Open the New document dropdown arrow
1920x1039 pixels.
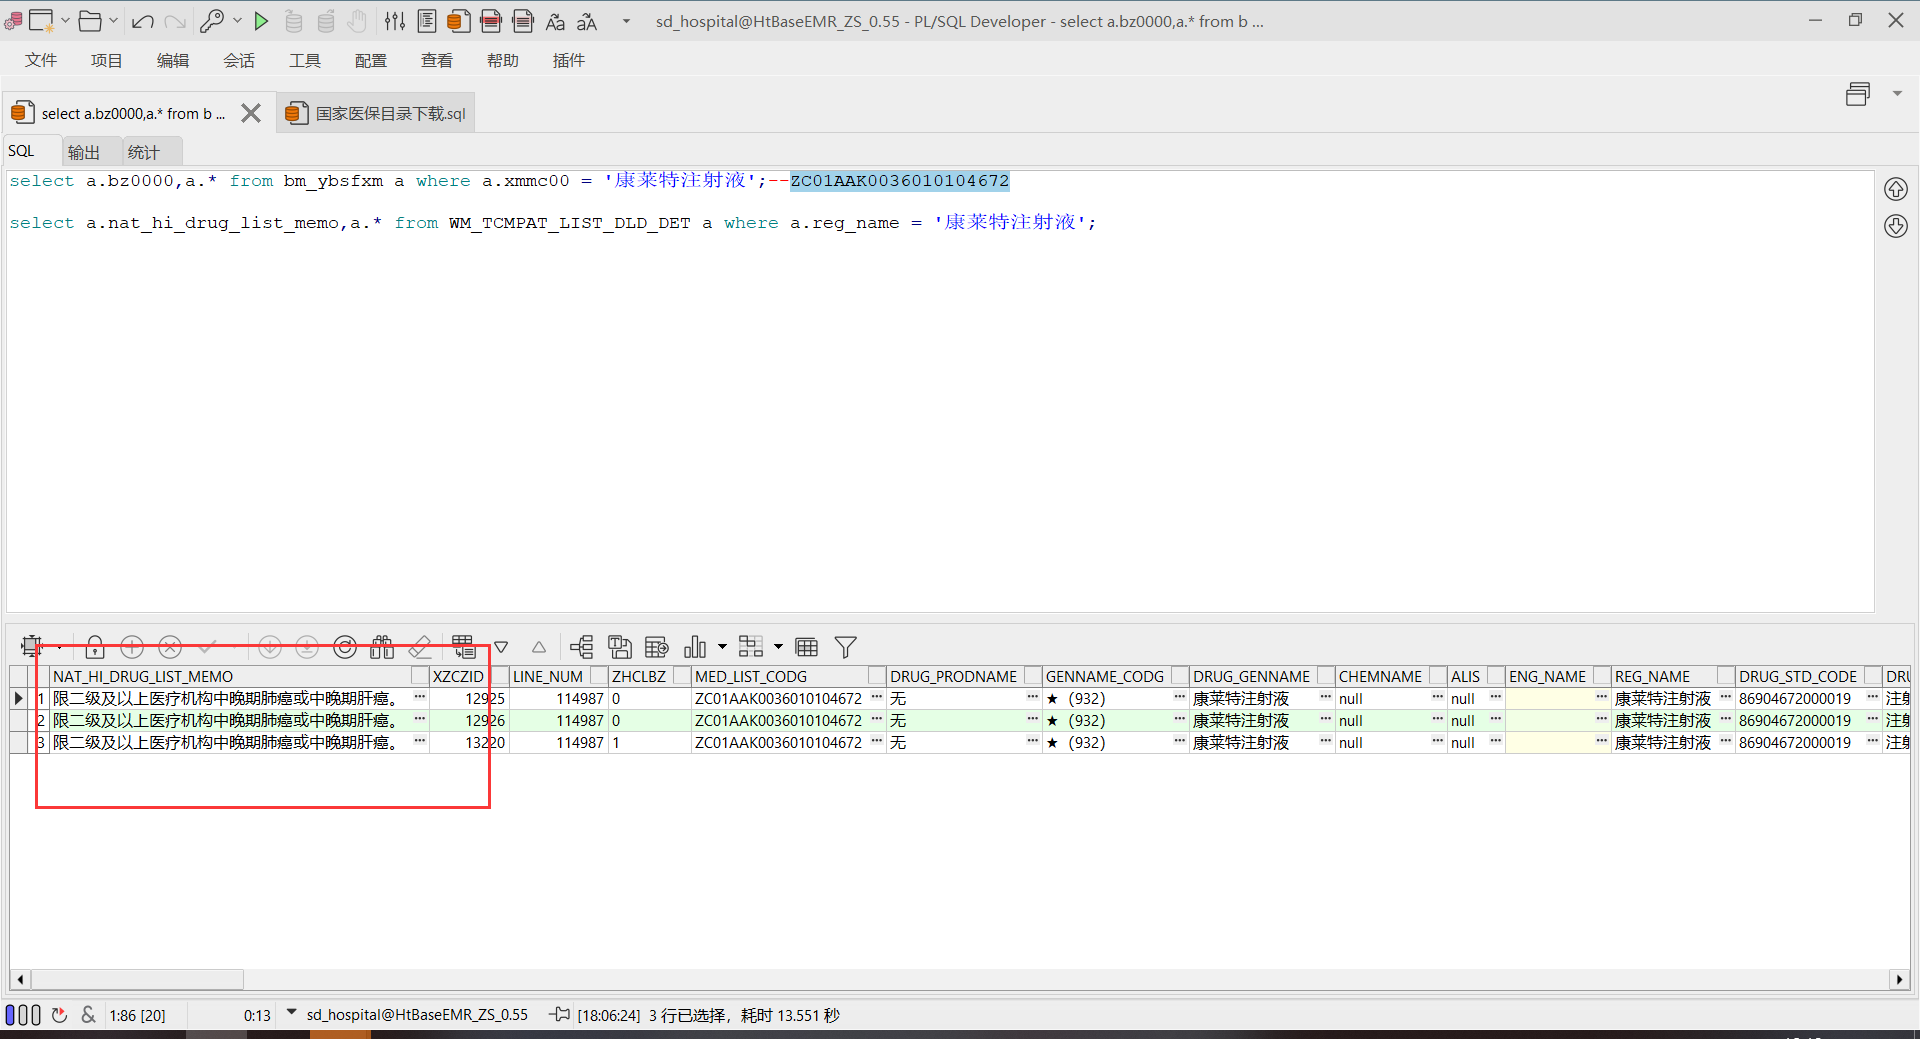tap(65, 21)
